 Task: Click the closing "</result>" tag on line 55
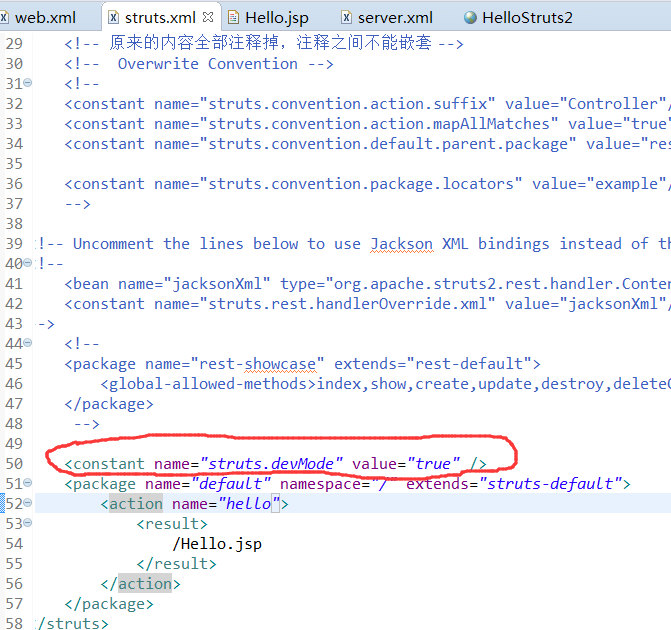(x=176, y=564)
